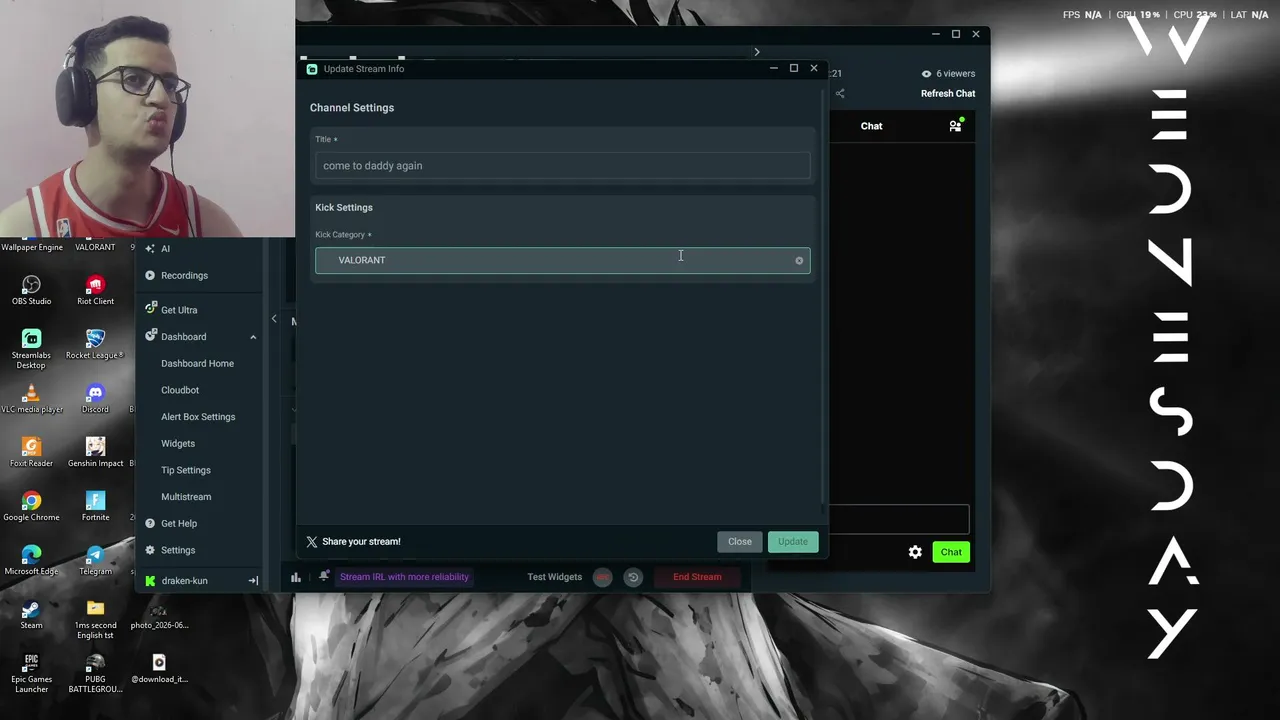Go to Cloudbot in the sidebar

pos(180,390)
